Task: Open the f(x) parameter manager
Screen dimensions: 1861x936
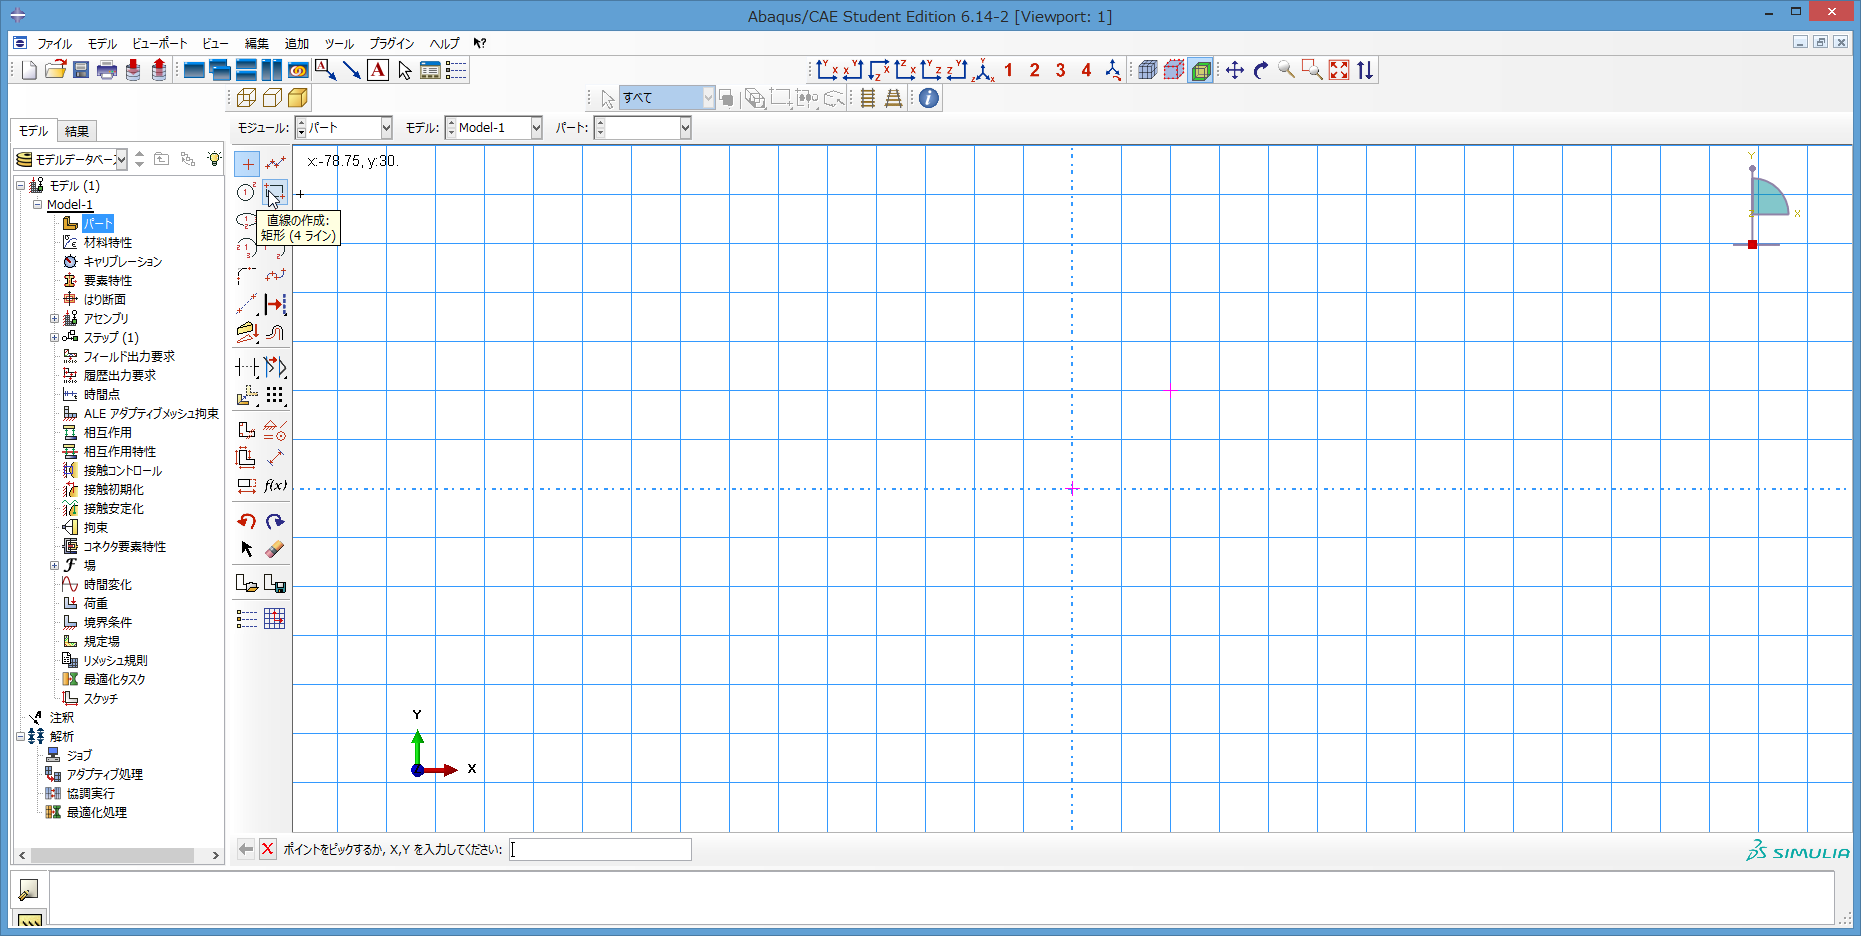Action: coord(275,485)
